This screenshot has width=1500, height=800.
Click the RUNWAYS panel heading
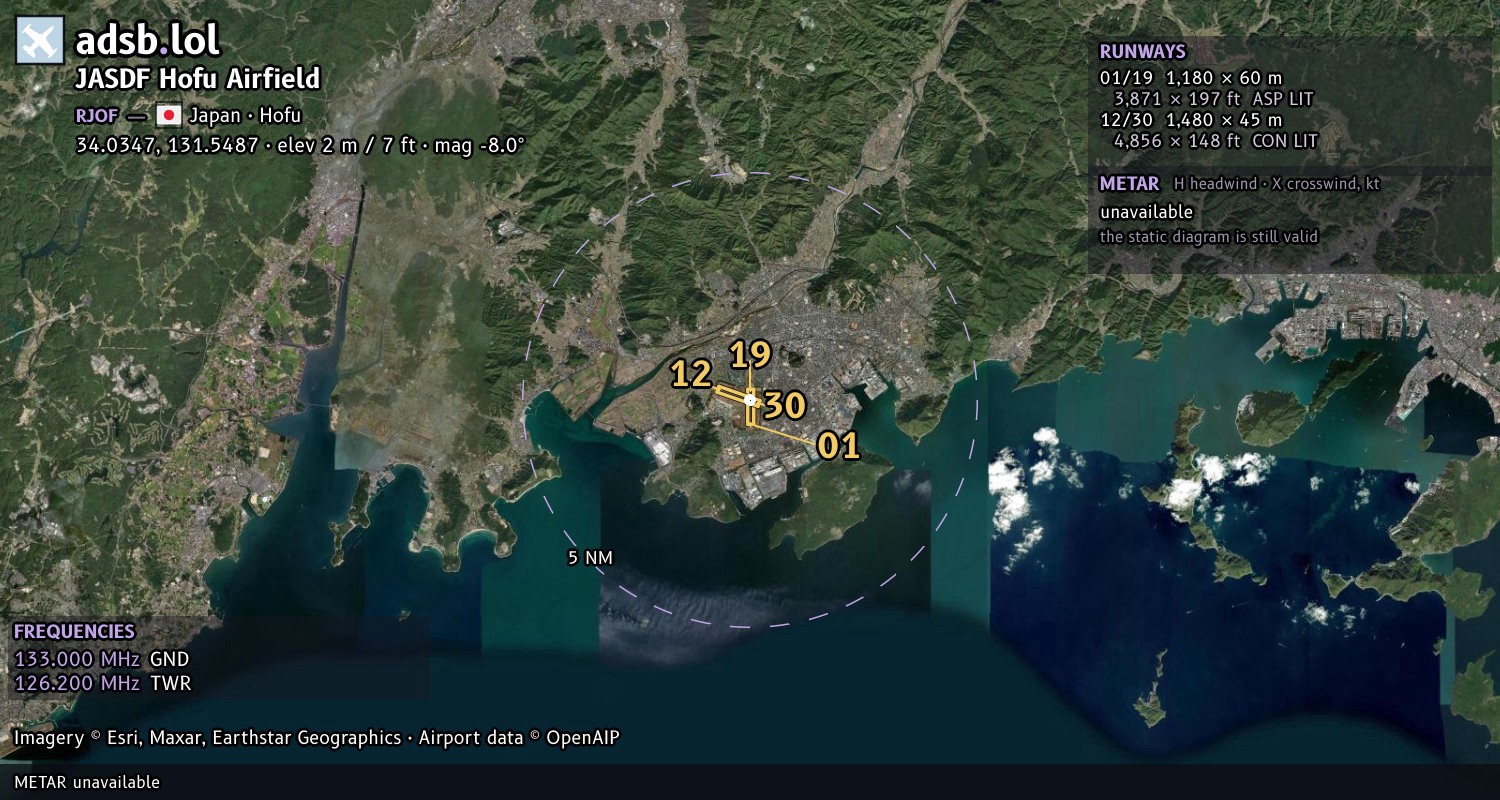coord(1142,52)
